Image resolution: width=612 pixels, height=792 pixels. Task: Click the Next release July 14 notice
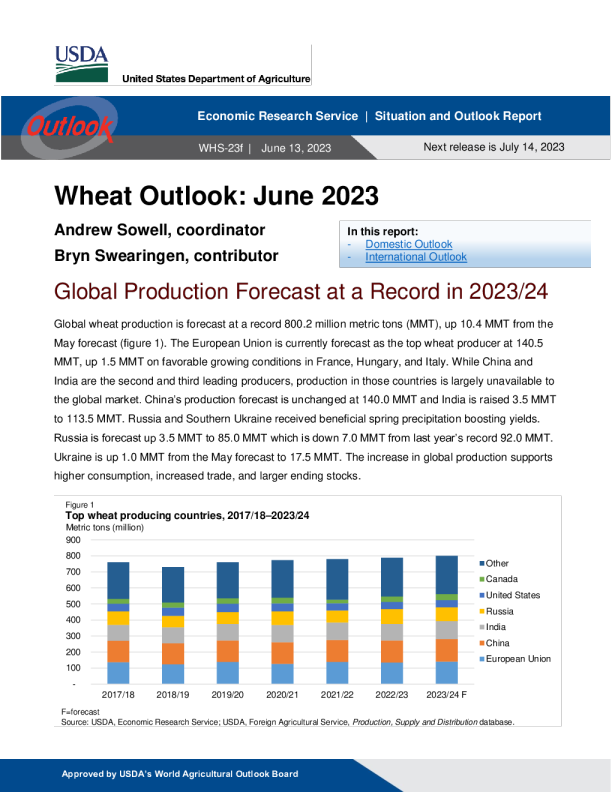[494, 147]
